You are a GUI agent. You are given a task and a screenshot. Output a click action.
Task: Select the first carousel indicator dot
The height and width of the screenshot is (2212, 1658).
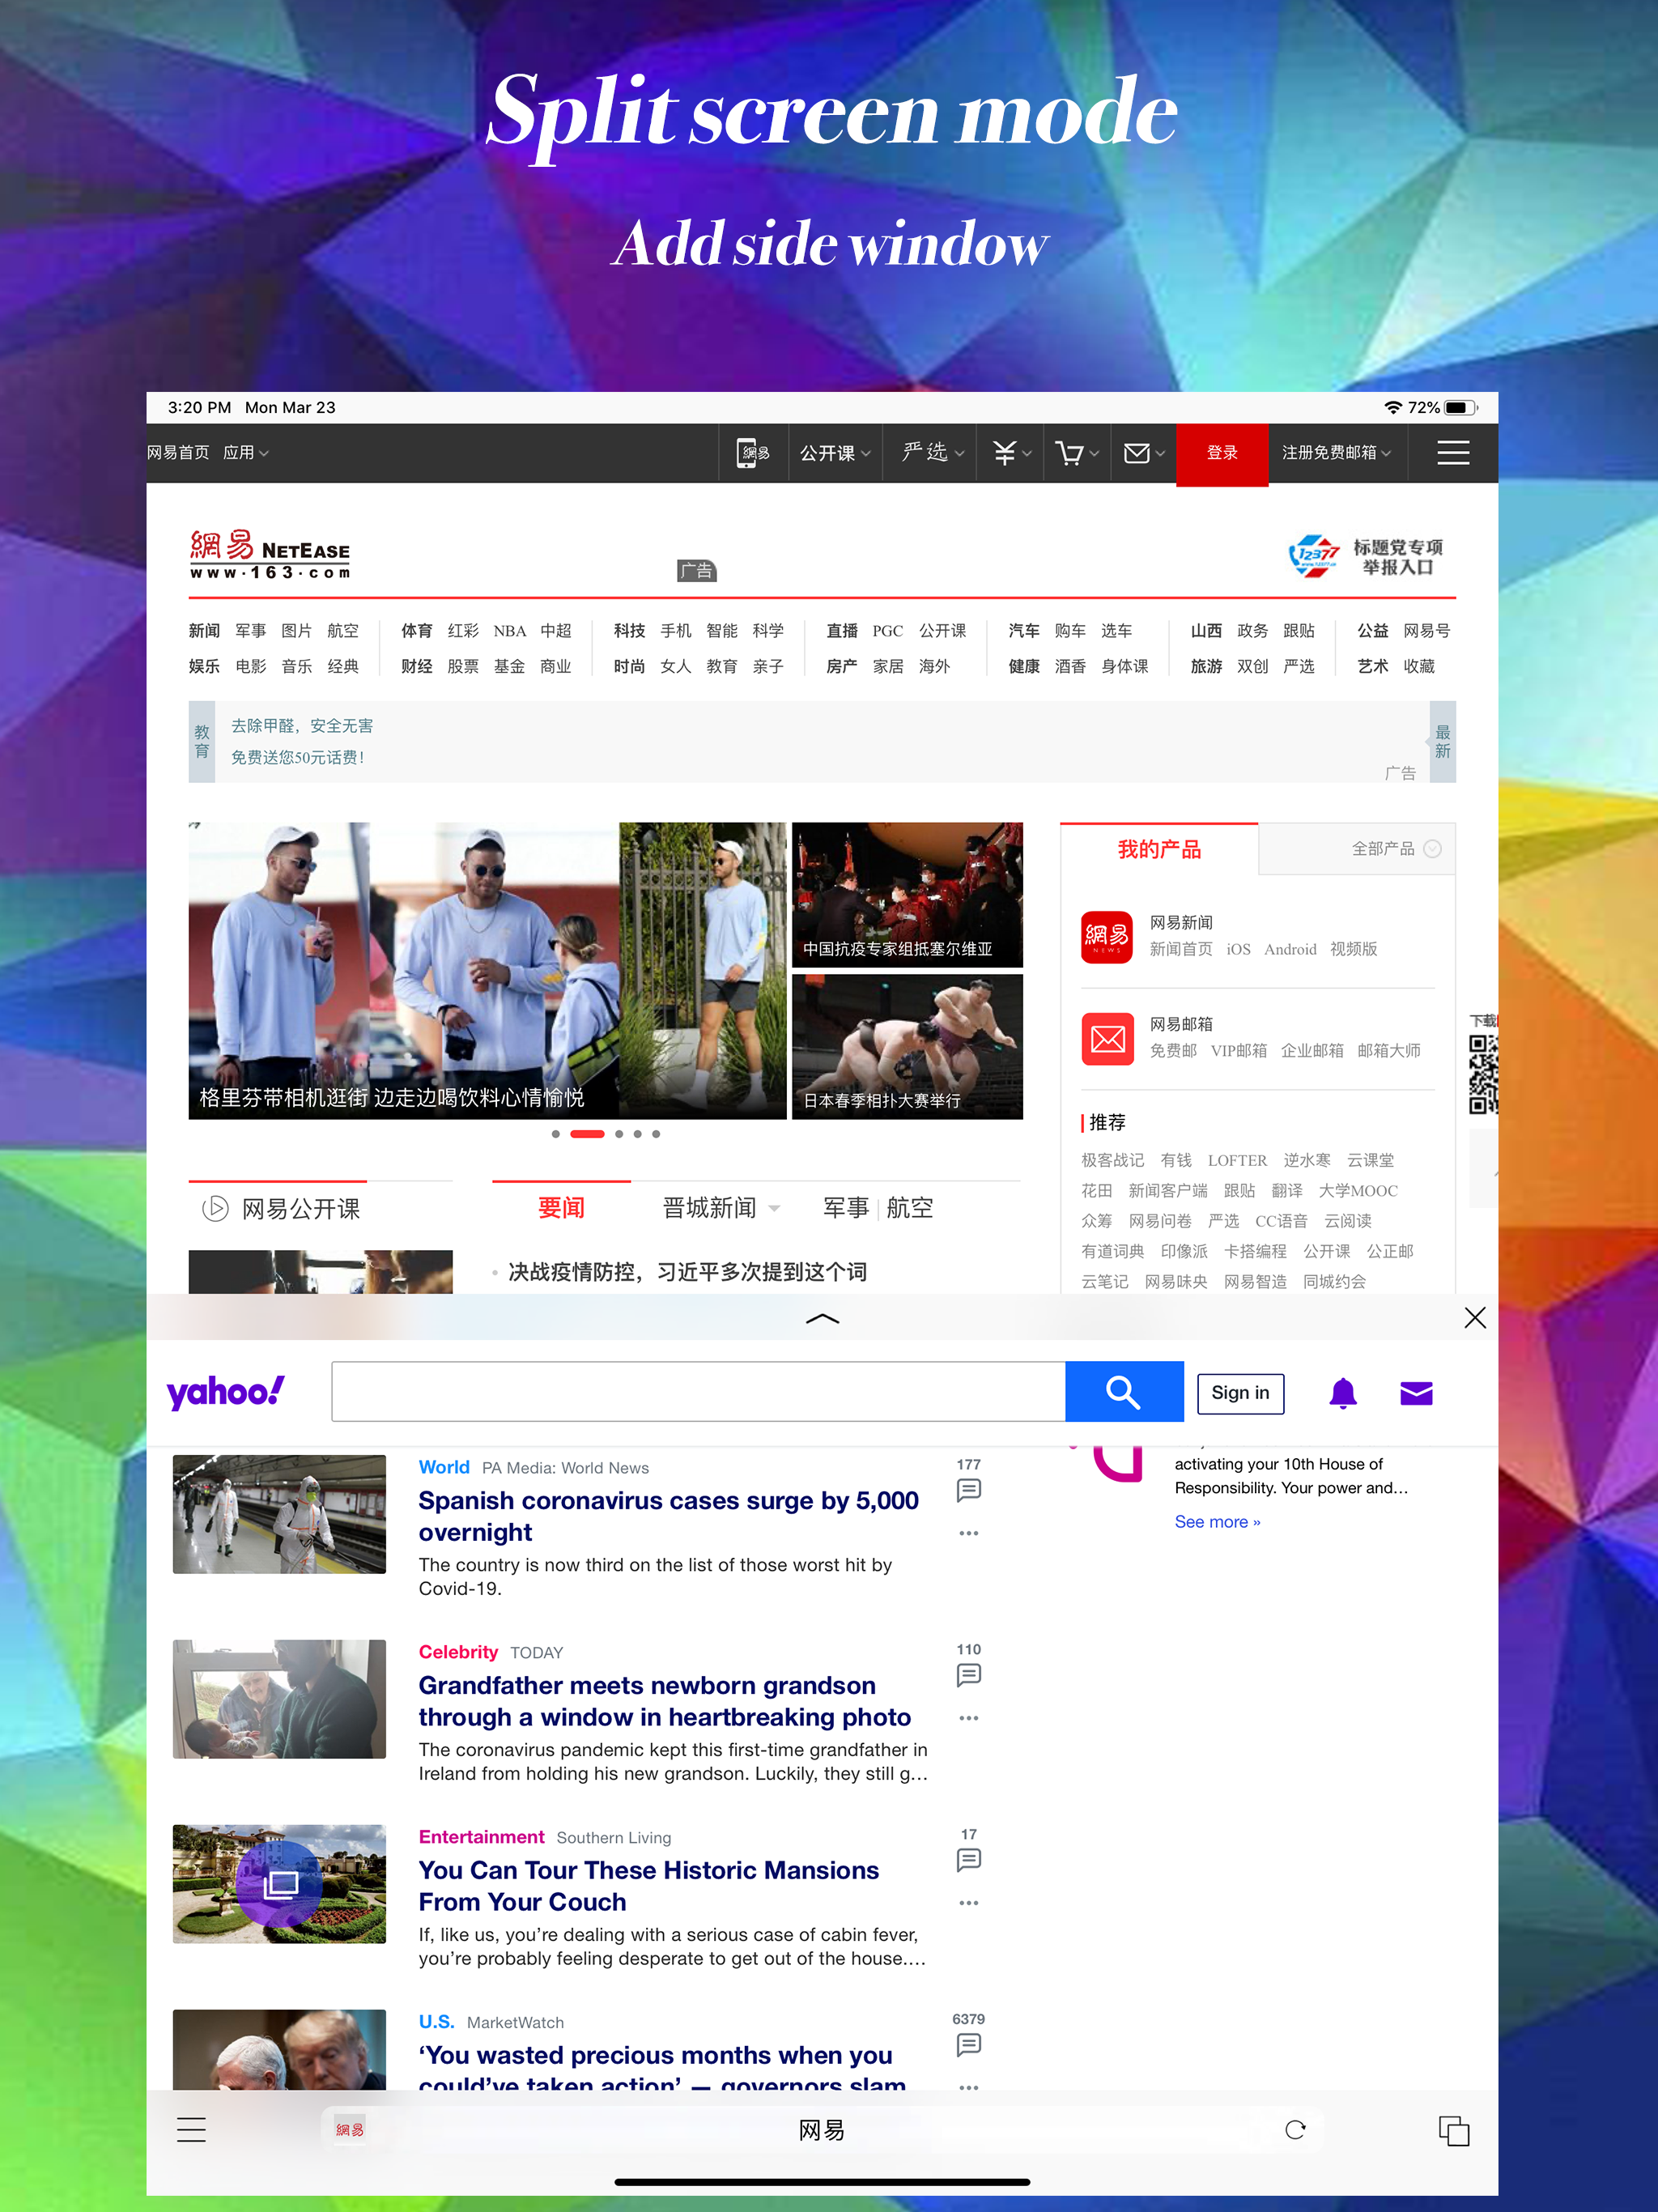[x=556, y=1134]
